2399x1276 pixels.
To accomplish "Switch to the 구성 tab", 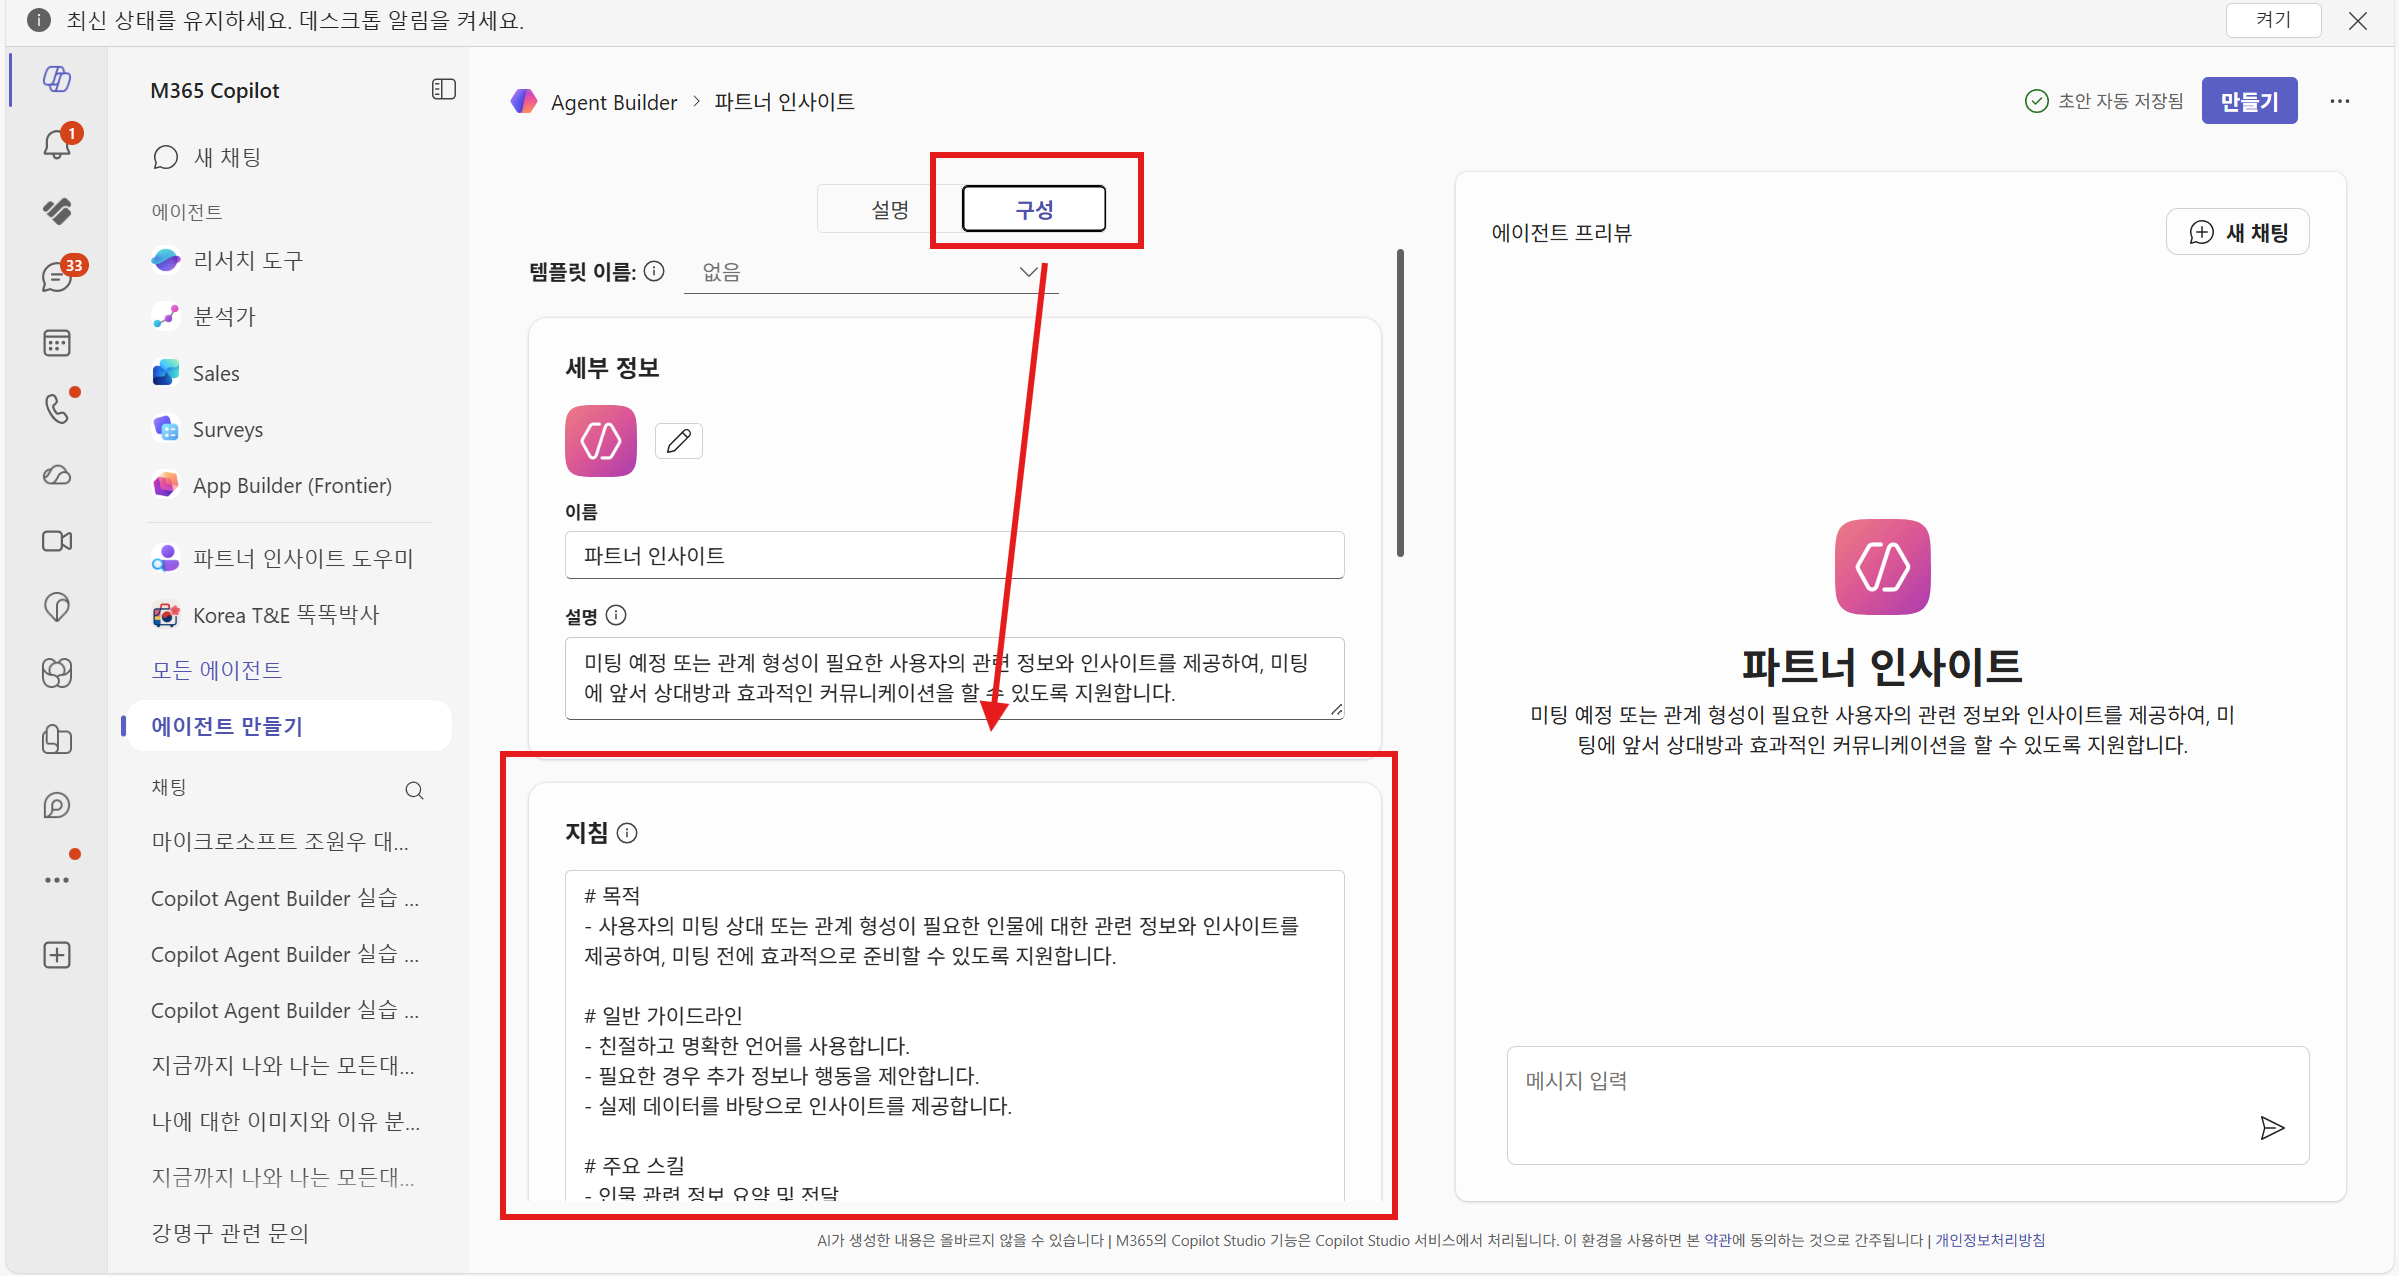I will click(x=1034, y=209).
